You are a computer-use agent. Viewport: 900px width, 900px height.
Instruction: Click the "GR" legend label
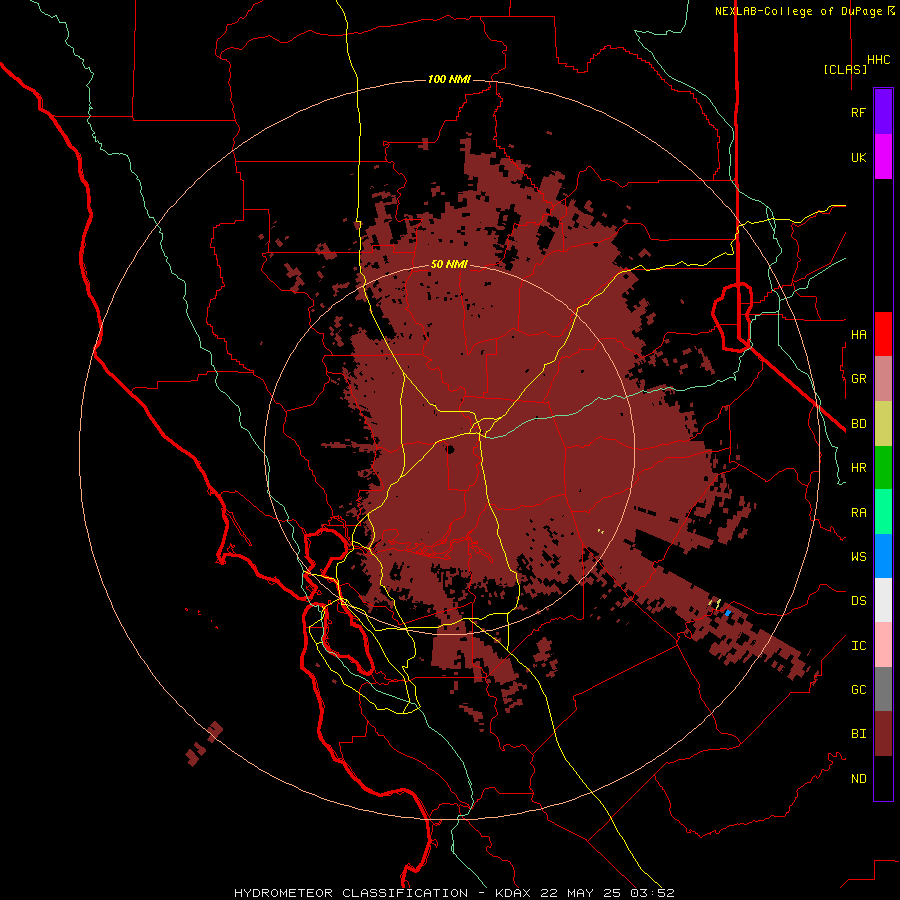click(x=858, y=379)
